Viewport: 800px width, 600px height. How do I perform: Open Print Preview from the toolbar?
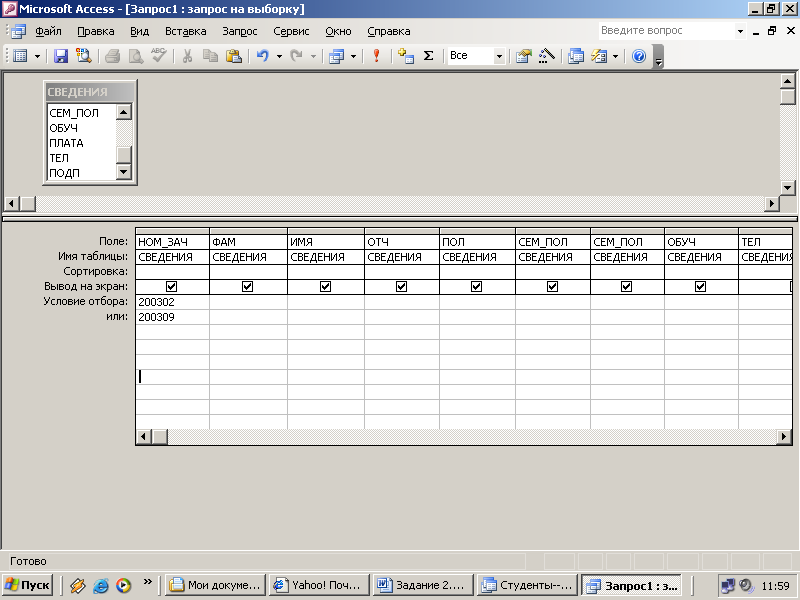pos(135,56)
